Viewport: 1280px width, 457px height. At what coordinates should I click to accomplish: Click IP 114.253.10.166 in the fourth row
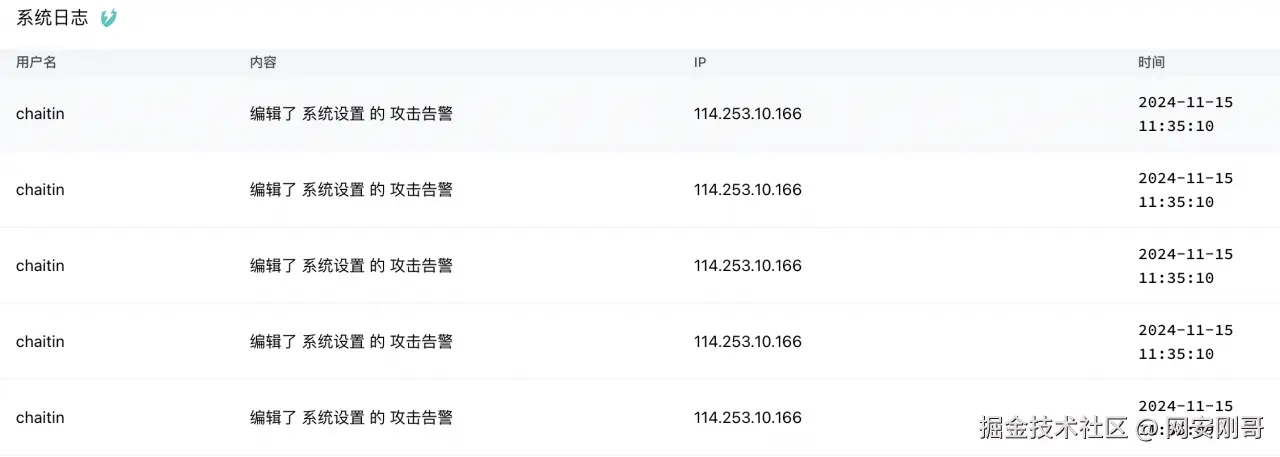point(747,342)
